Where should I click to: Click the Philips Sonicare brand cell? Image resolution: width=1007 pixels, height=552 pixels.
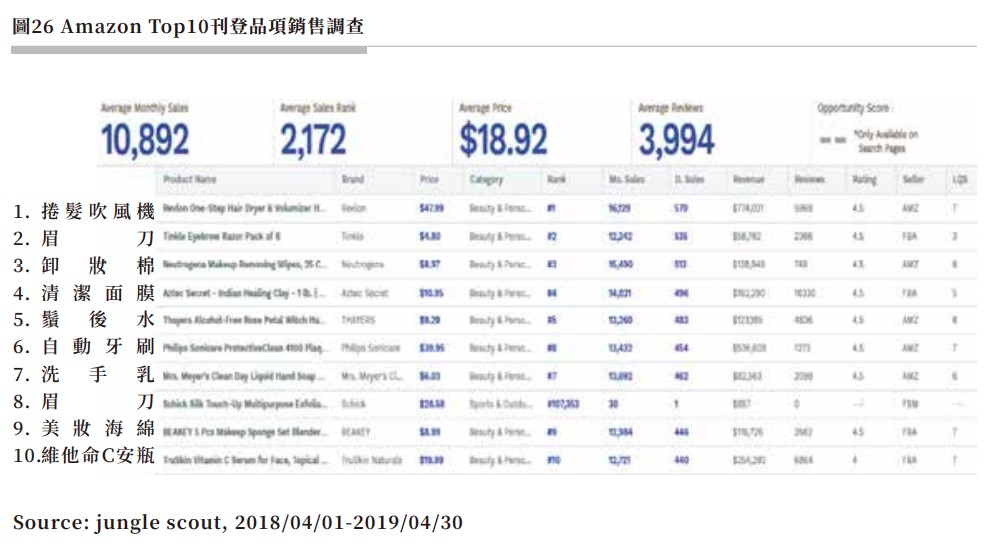[x=371, y=349]
